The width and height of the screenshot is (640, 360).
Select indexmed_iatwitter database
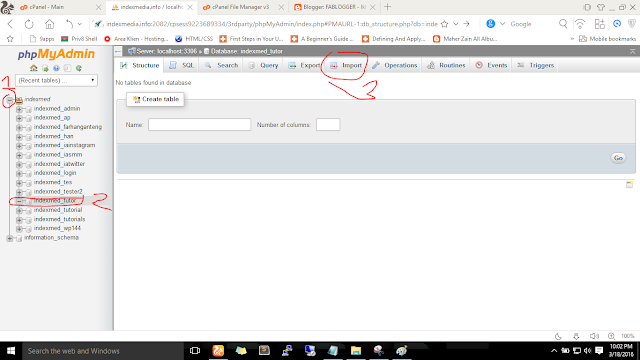[59, 164]
